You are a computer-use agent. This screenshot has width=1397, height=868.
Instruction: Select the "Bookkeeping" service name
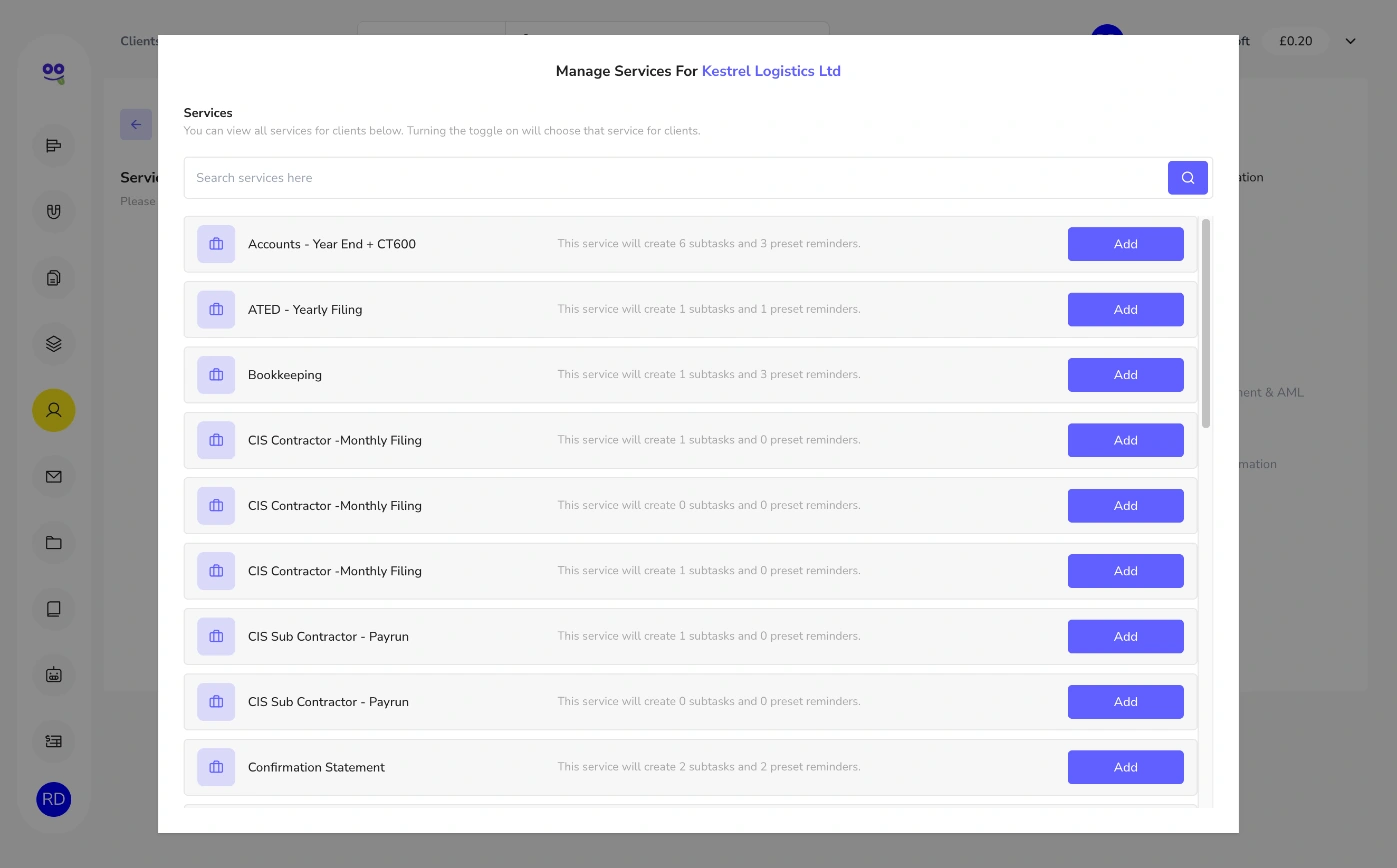pyautogui.click(x=285, y=375)
